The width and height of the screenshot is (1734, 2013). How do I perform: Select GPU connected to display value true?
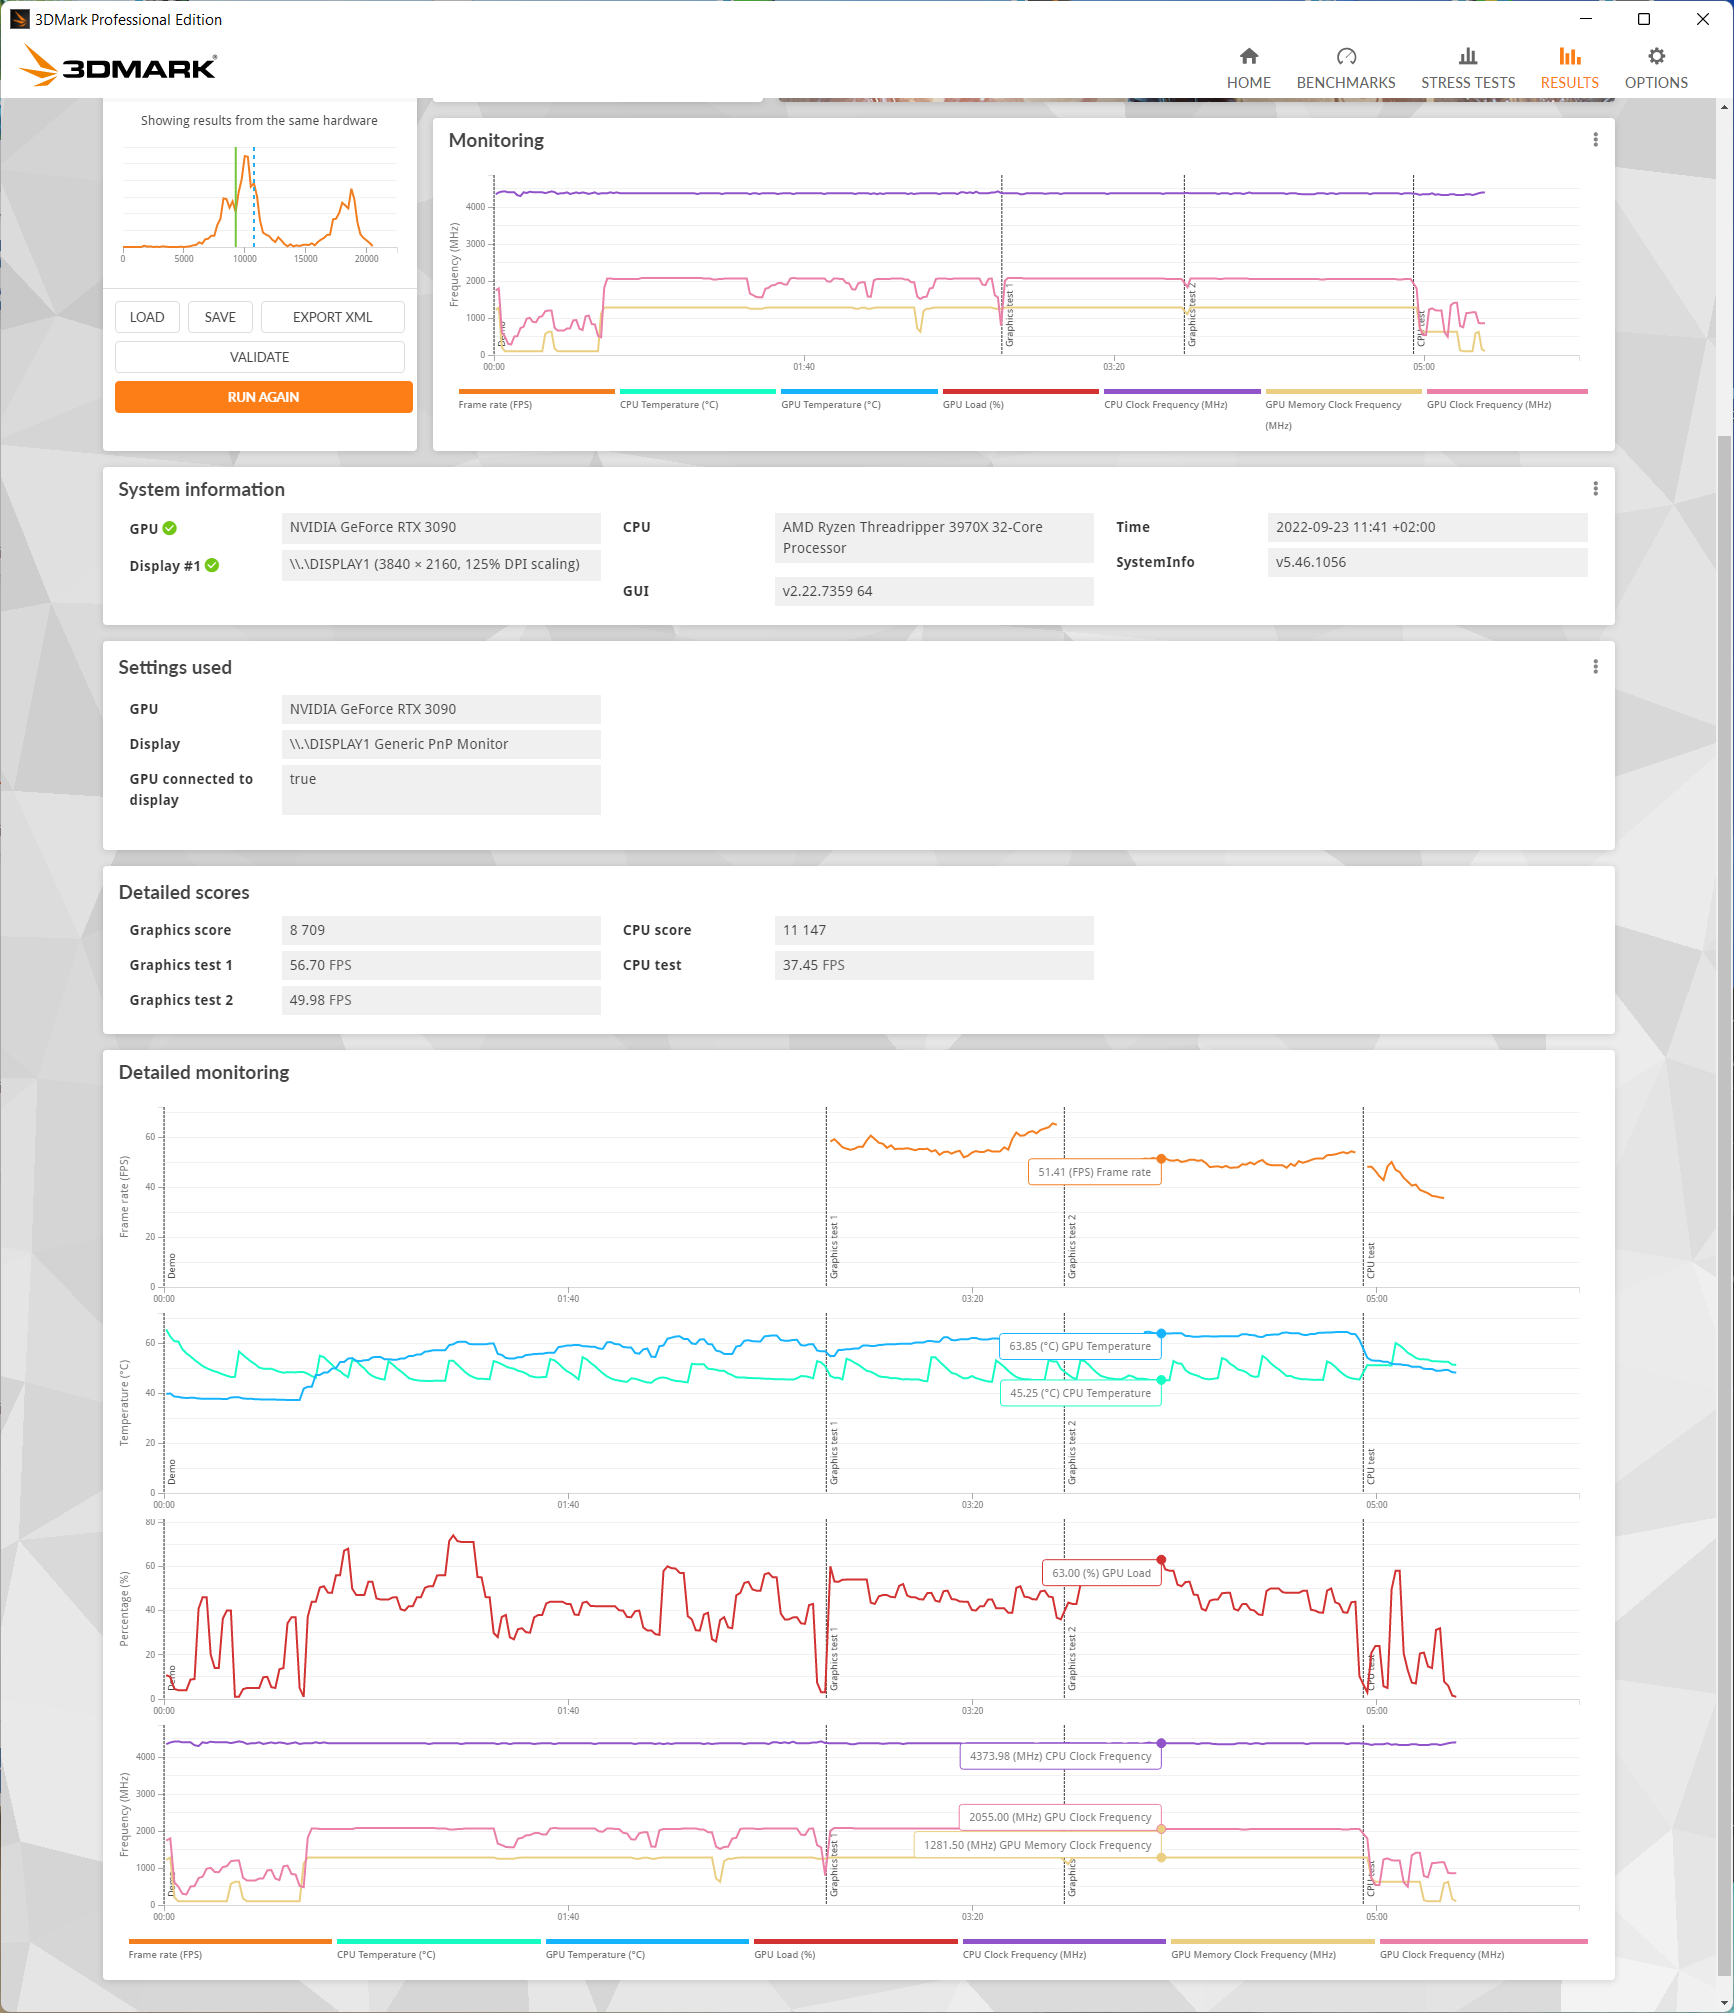click(x=441, y=790)
